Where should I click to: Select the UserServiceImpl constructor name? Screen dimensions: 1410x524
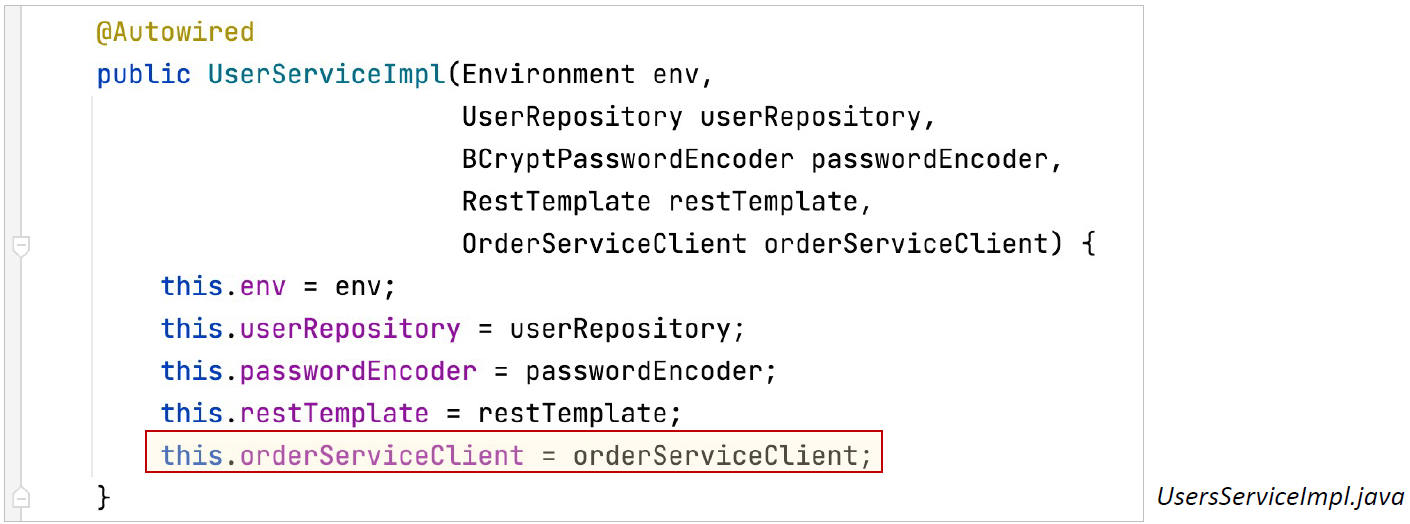[327, 75]
